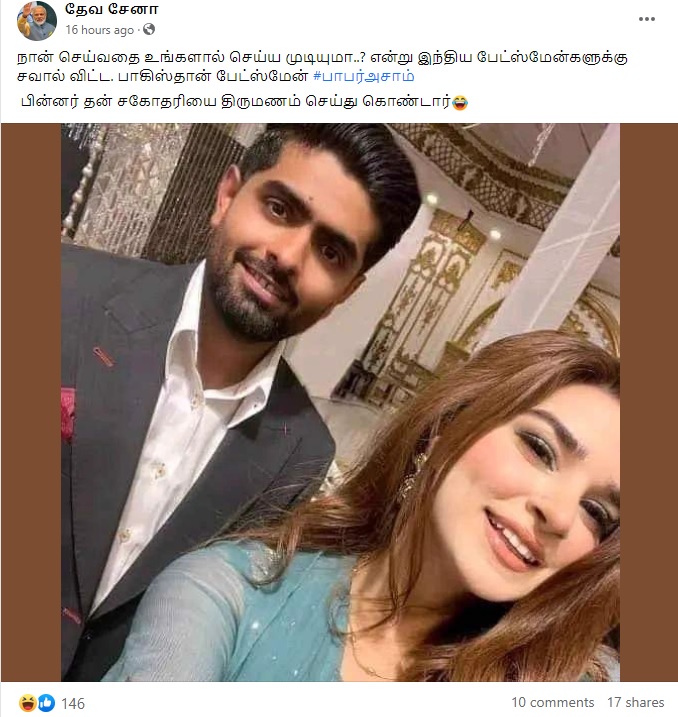Open the 146 reactions count list
The image size is (678, 717).
pos(73,703)
